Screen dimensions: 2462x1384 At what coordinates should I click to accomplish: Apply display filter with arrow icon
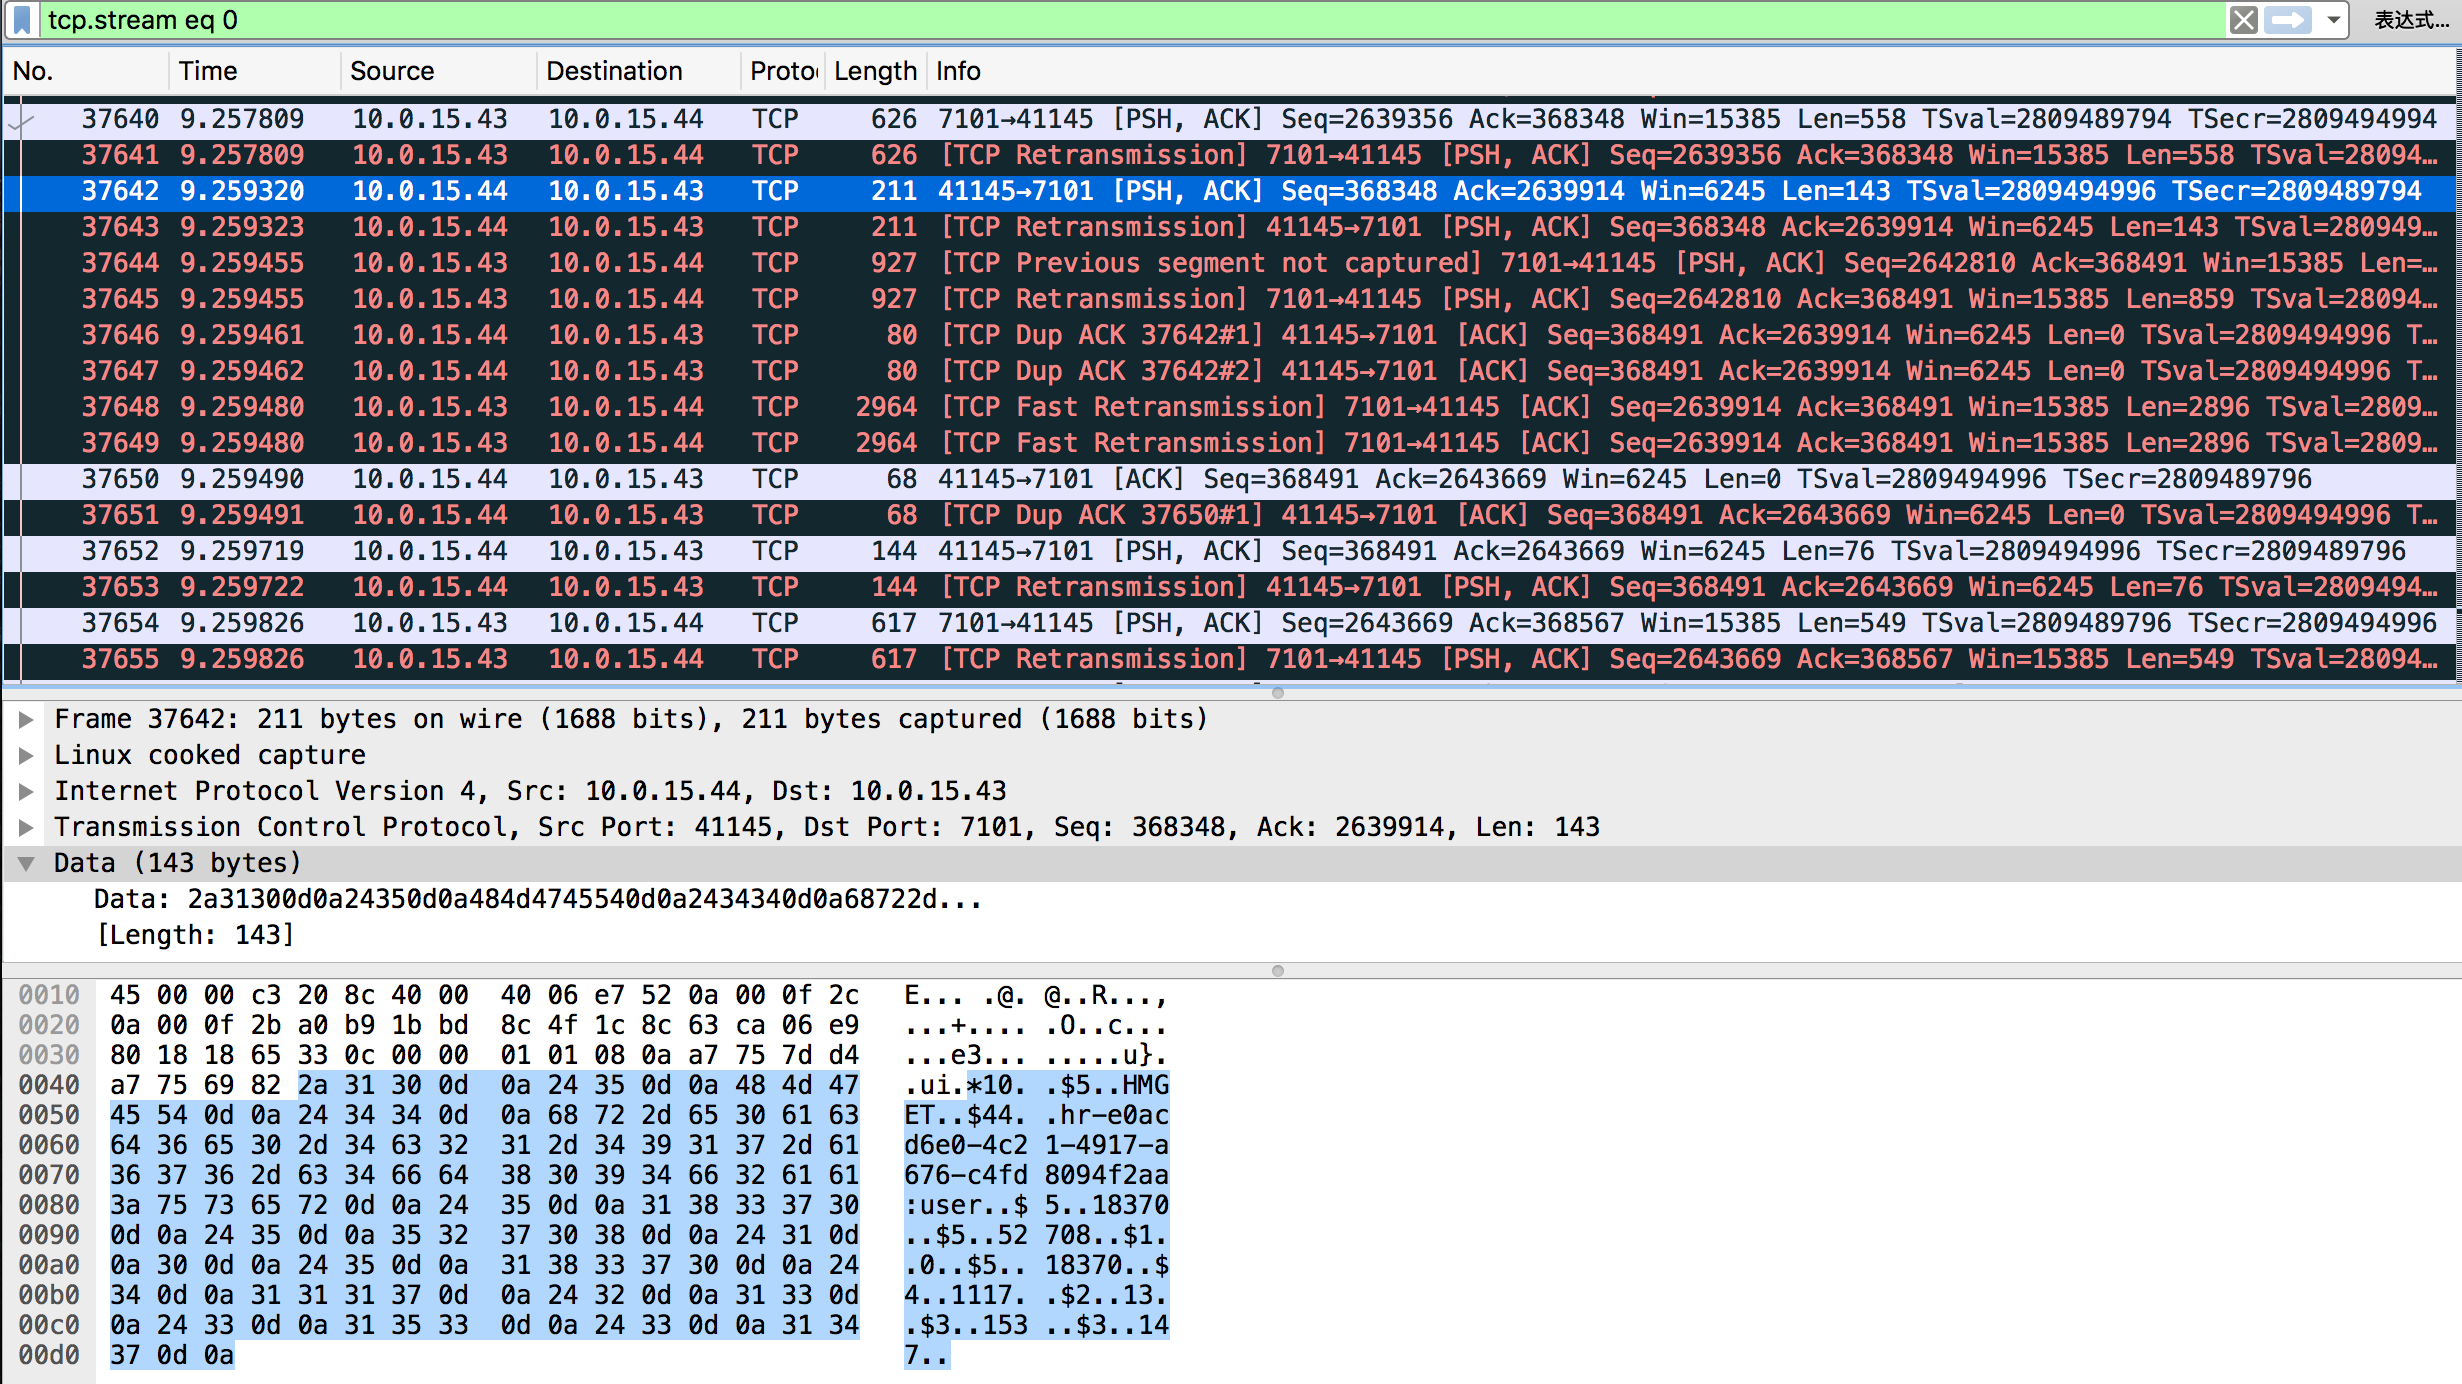(2288, 20)
